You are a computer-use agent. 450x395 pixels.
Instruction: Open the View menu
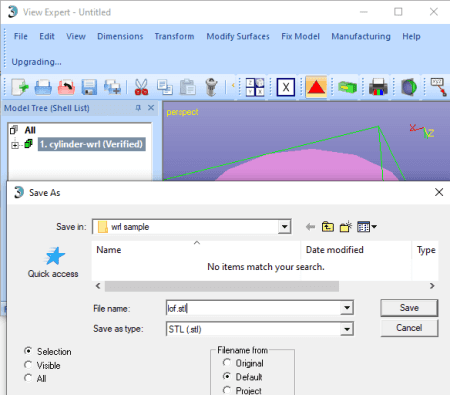pos(76,36)
